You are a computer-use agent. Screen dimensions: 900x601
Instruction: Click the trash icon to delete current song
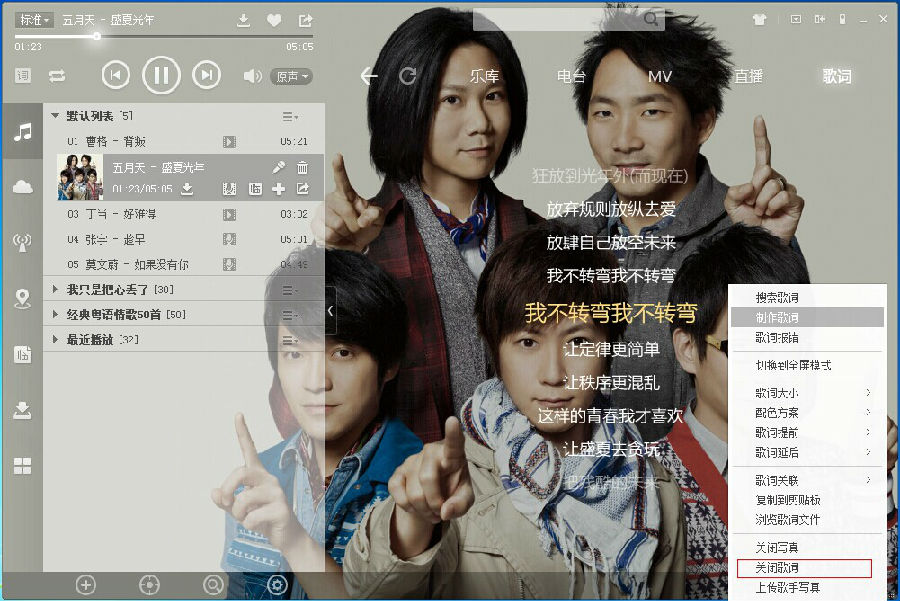[x=303, y=168]
